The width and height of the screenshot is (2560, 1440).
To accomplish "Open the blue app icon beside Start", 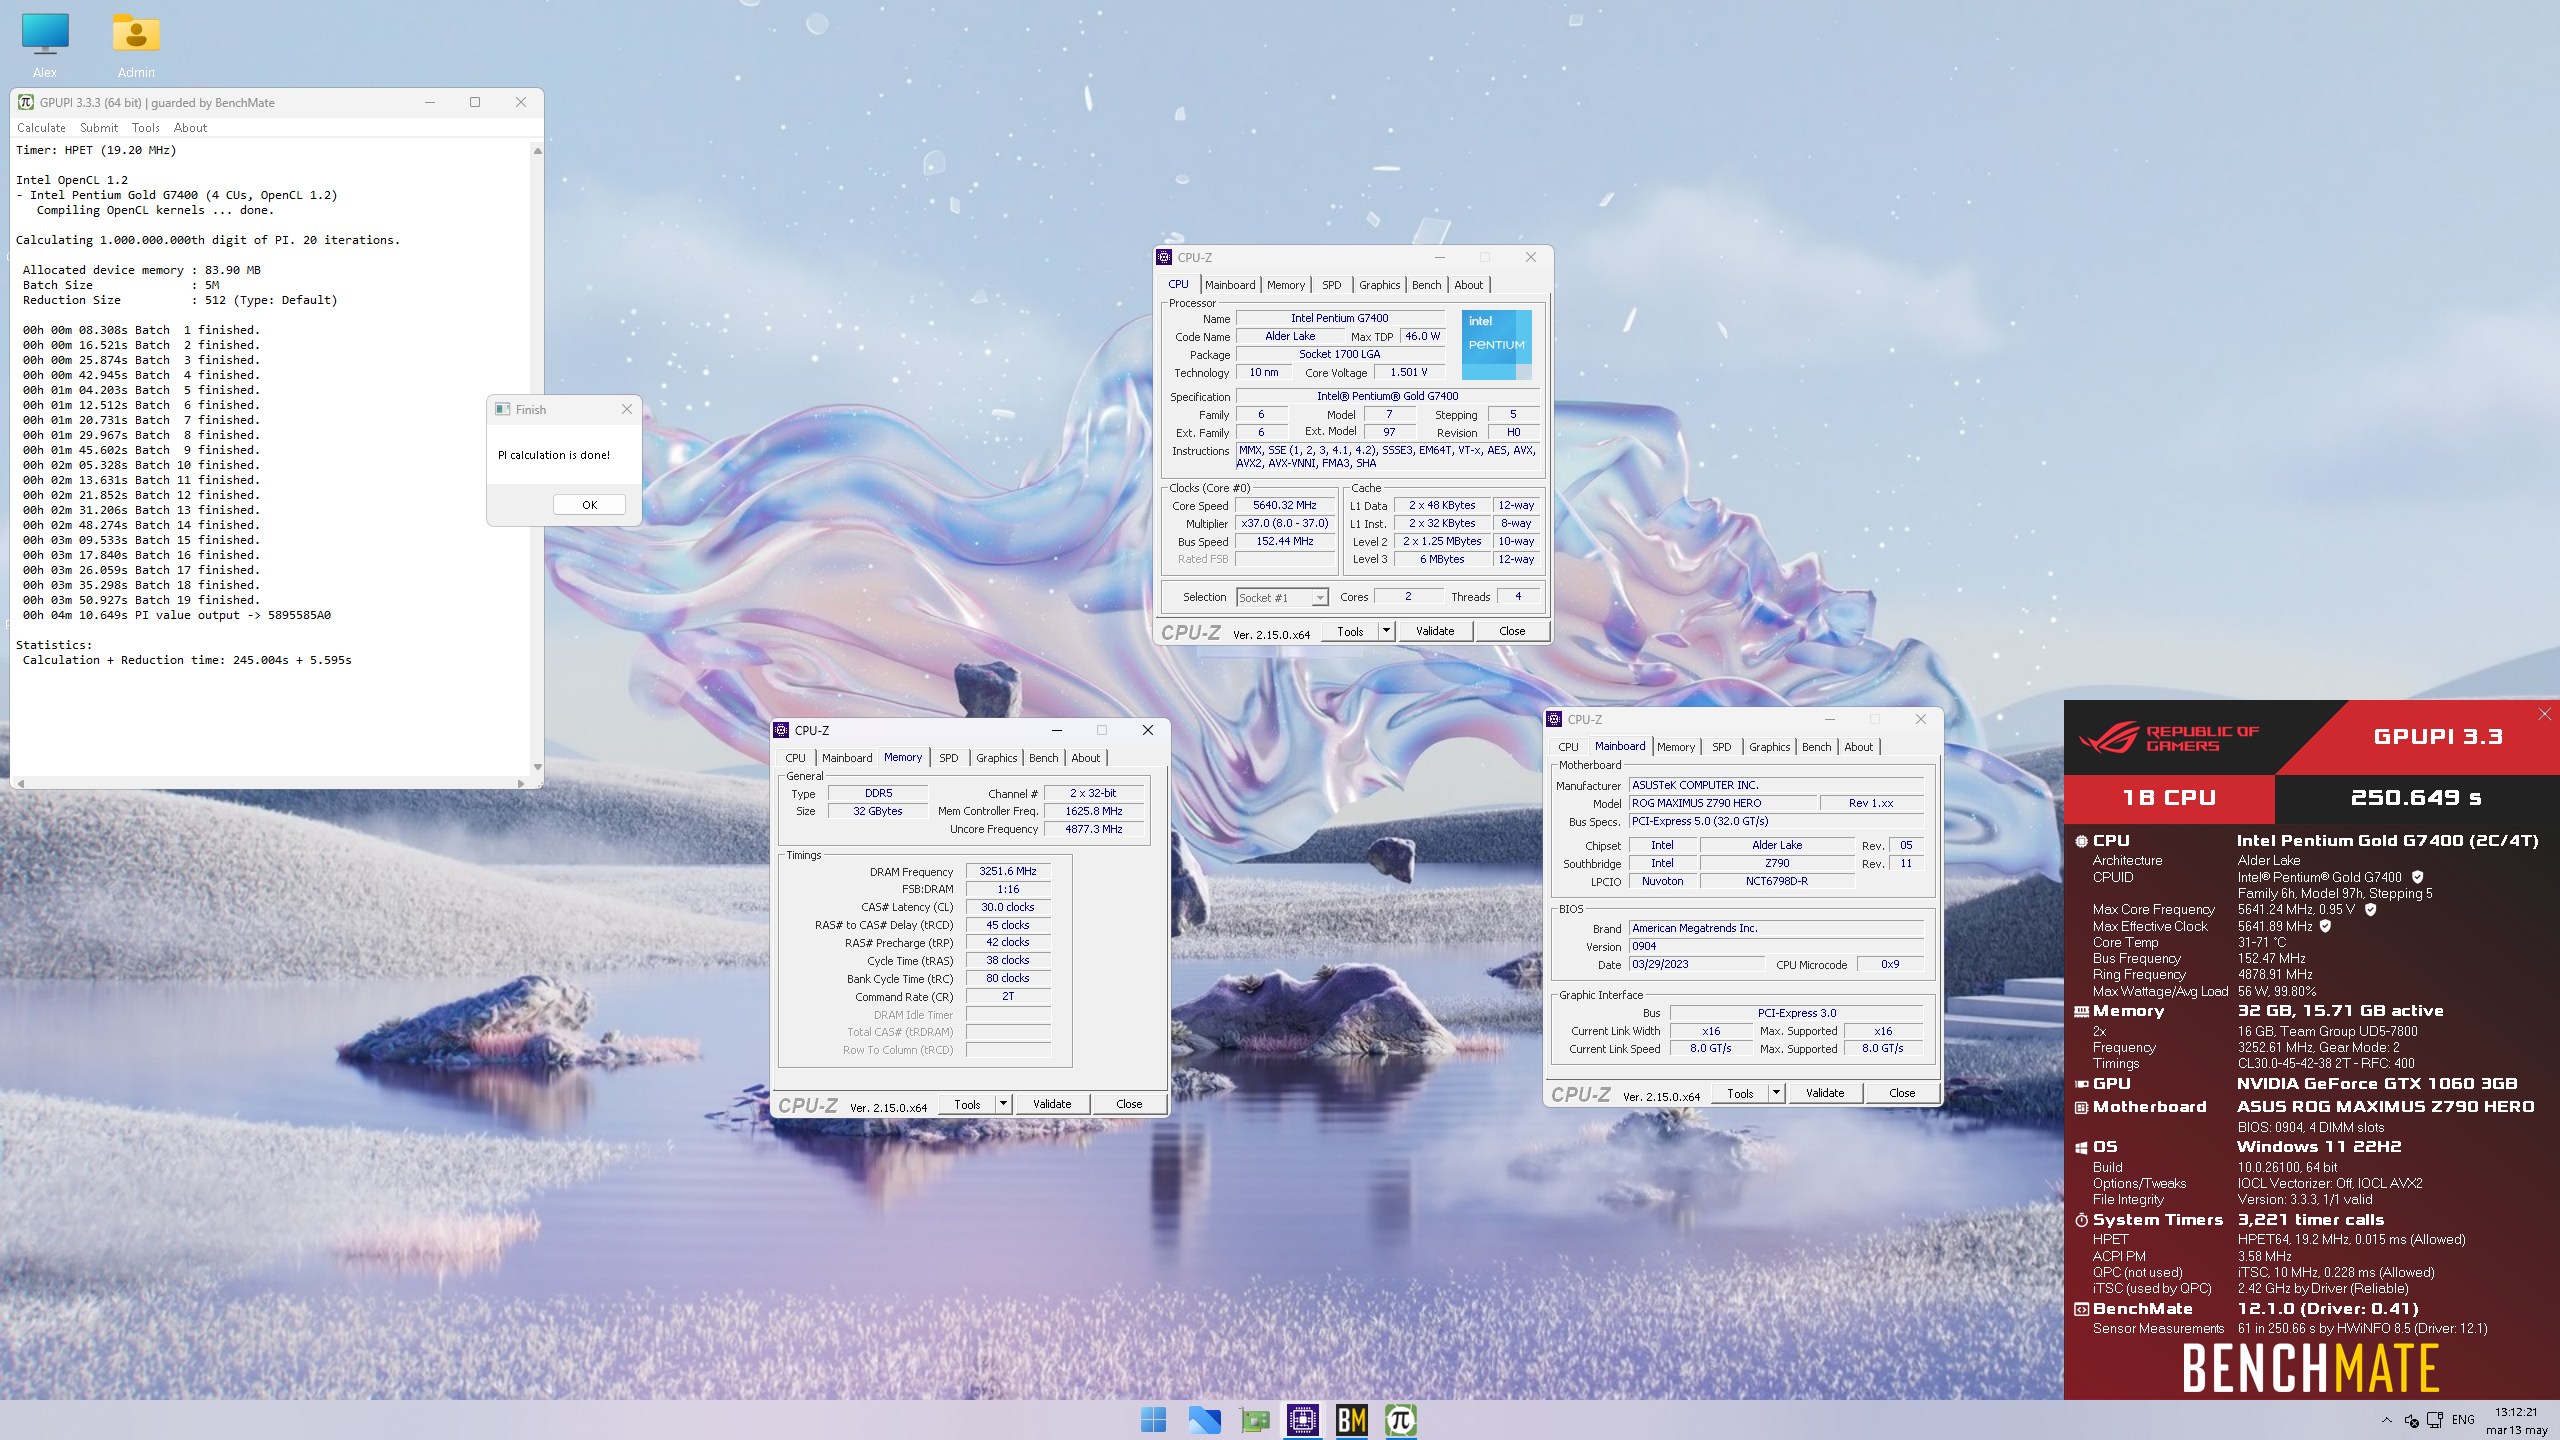I will (1204, 1419).
